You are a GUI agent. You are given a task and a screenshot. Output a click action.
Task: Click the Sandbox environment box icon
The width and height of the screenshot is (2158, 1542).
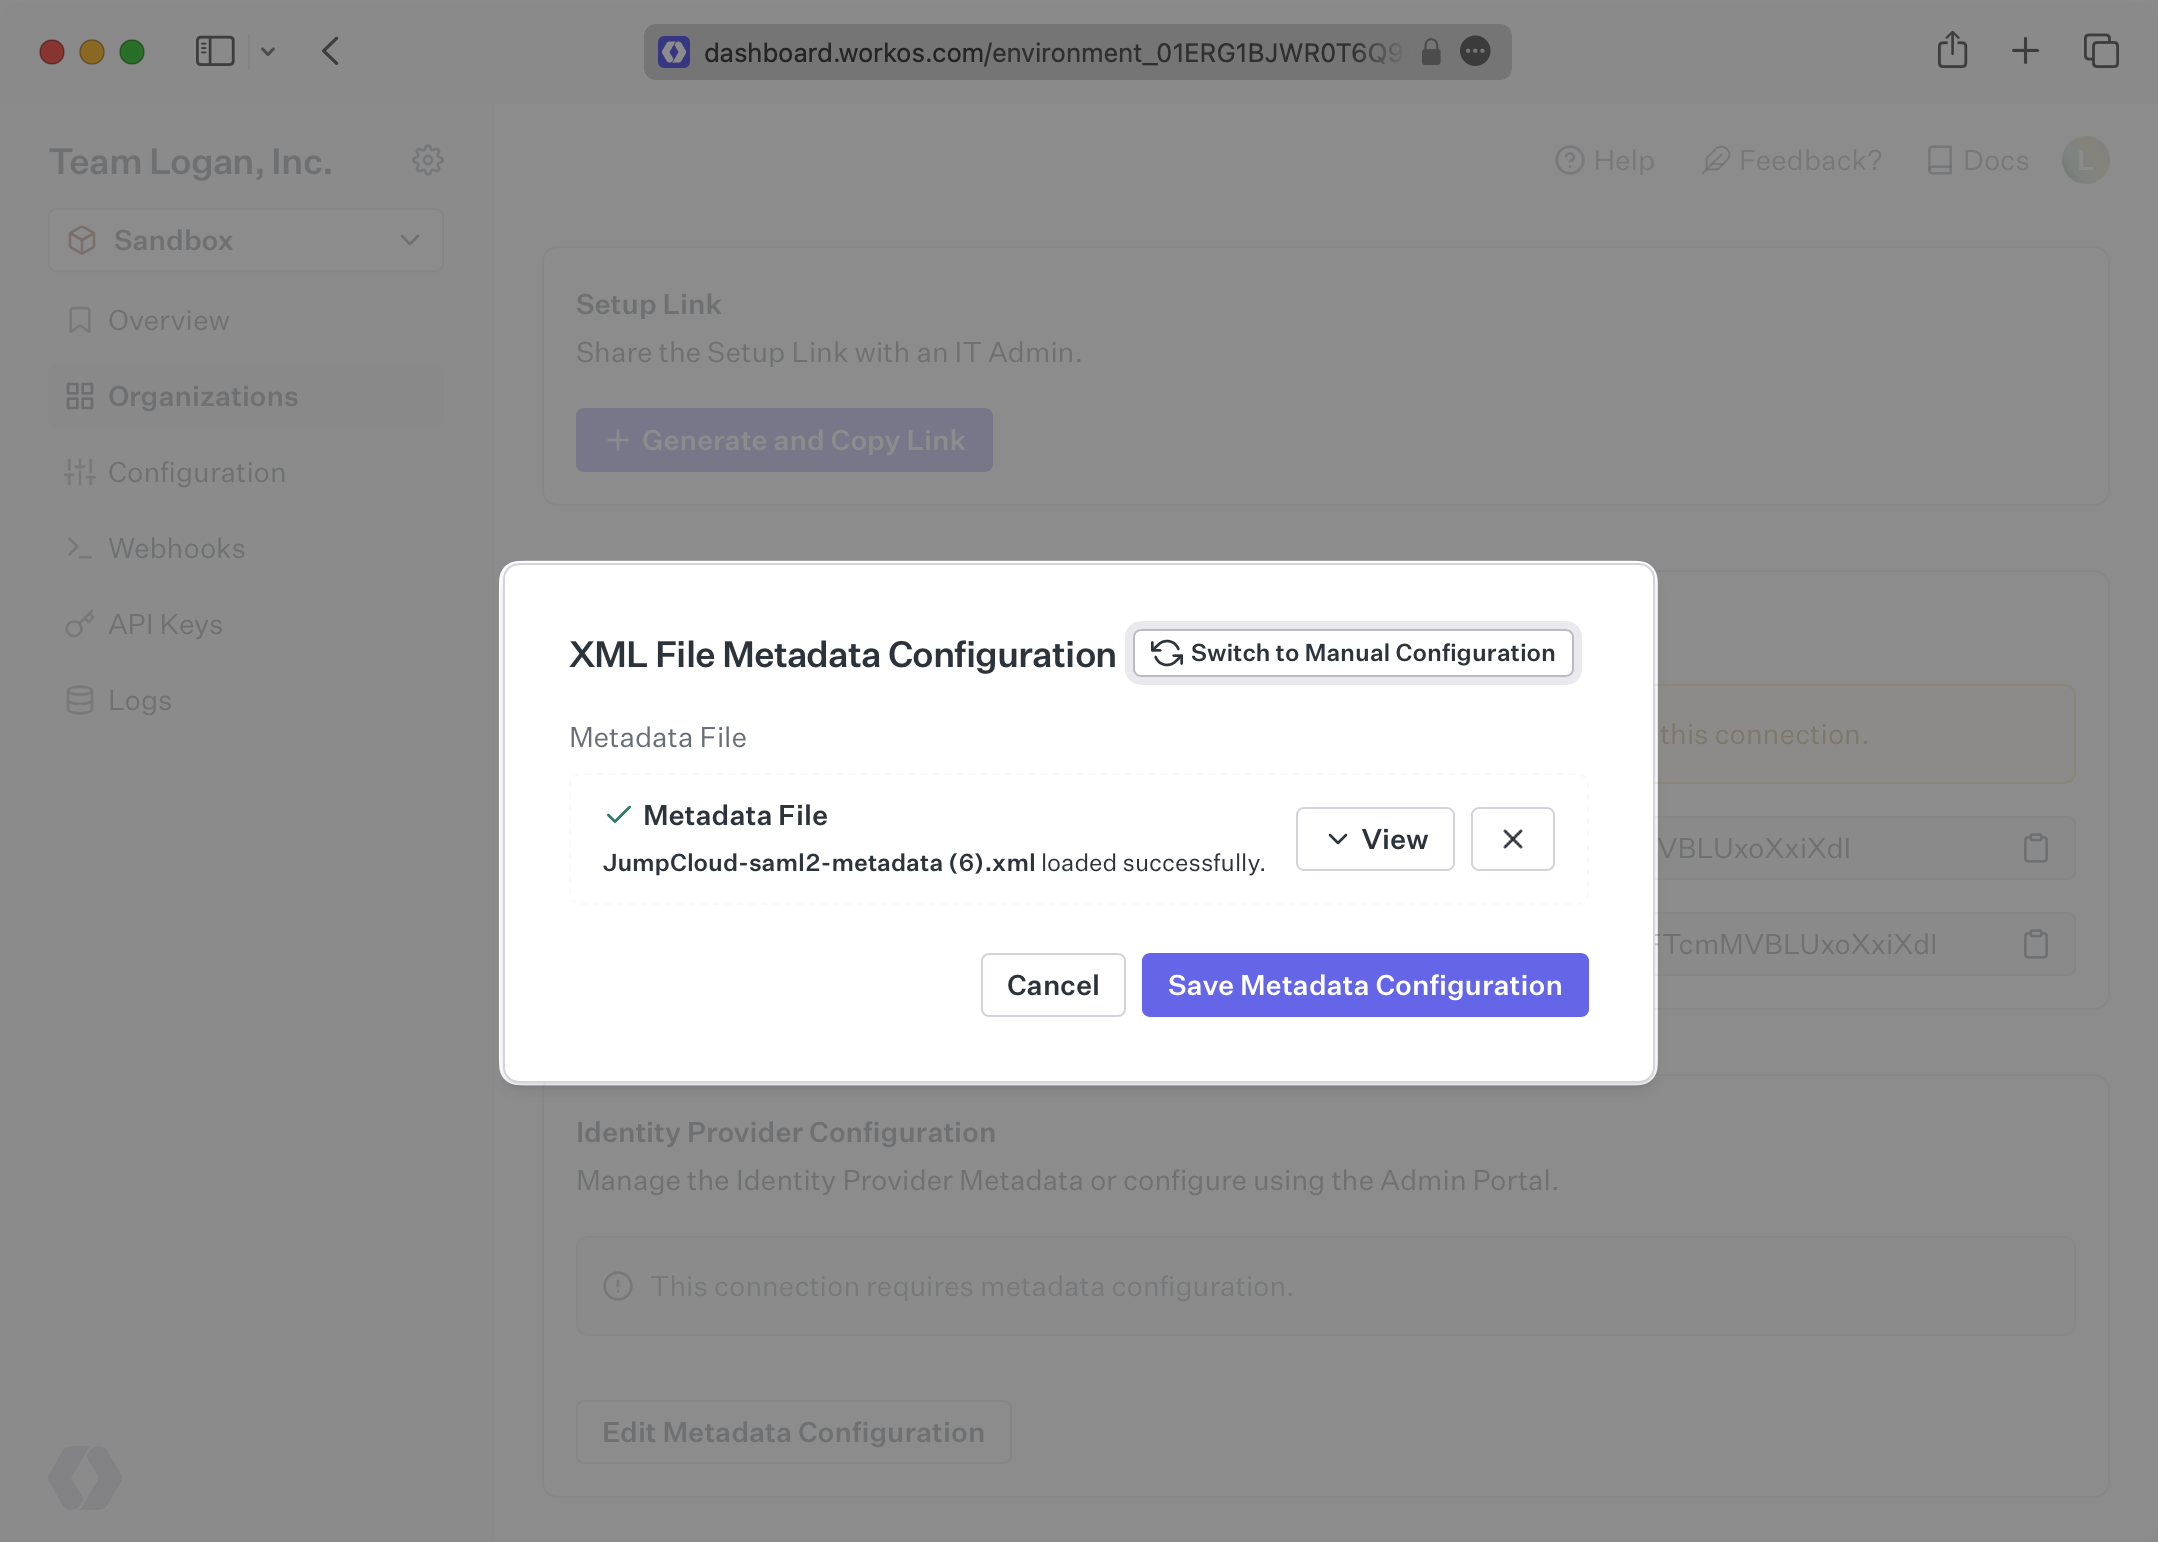[83, 240]
